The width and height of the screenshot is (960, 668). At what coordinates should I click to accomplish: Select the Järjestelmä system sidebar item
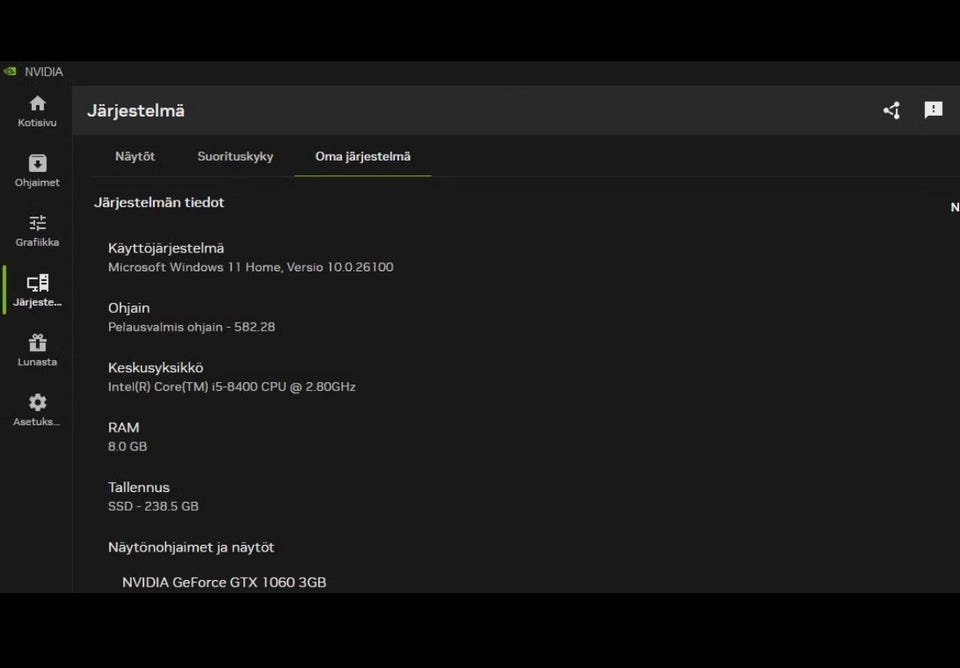click(x=37, y=291)
